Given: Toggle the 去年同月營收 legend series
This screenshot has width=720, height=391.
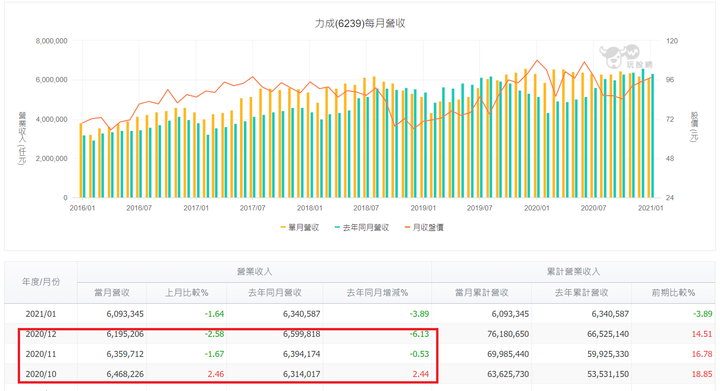Looking at the screenshot, I should coord(362,228).
